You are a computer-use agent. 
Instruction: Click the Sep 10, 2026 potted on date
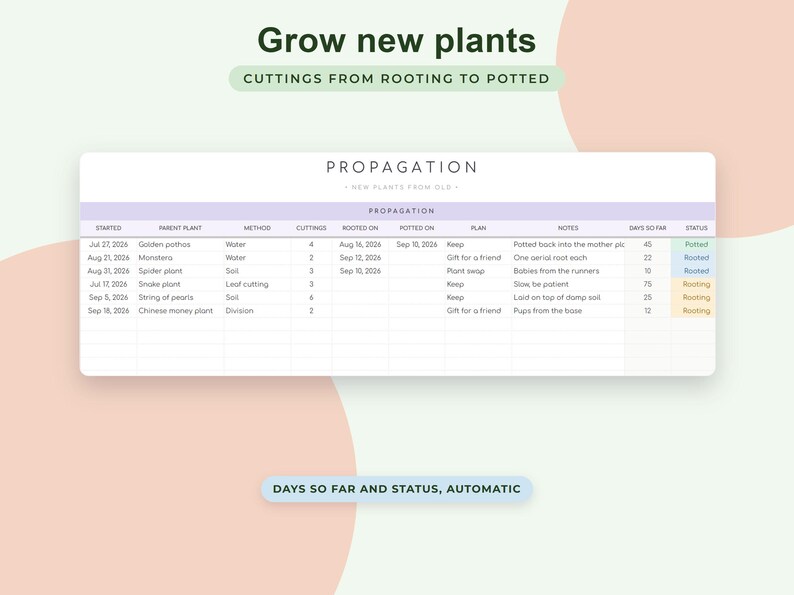[417, 244]
